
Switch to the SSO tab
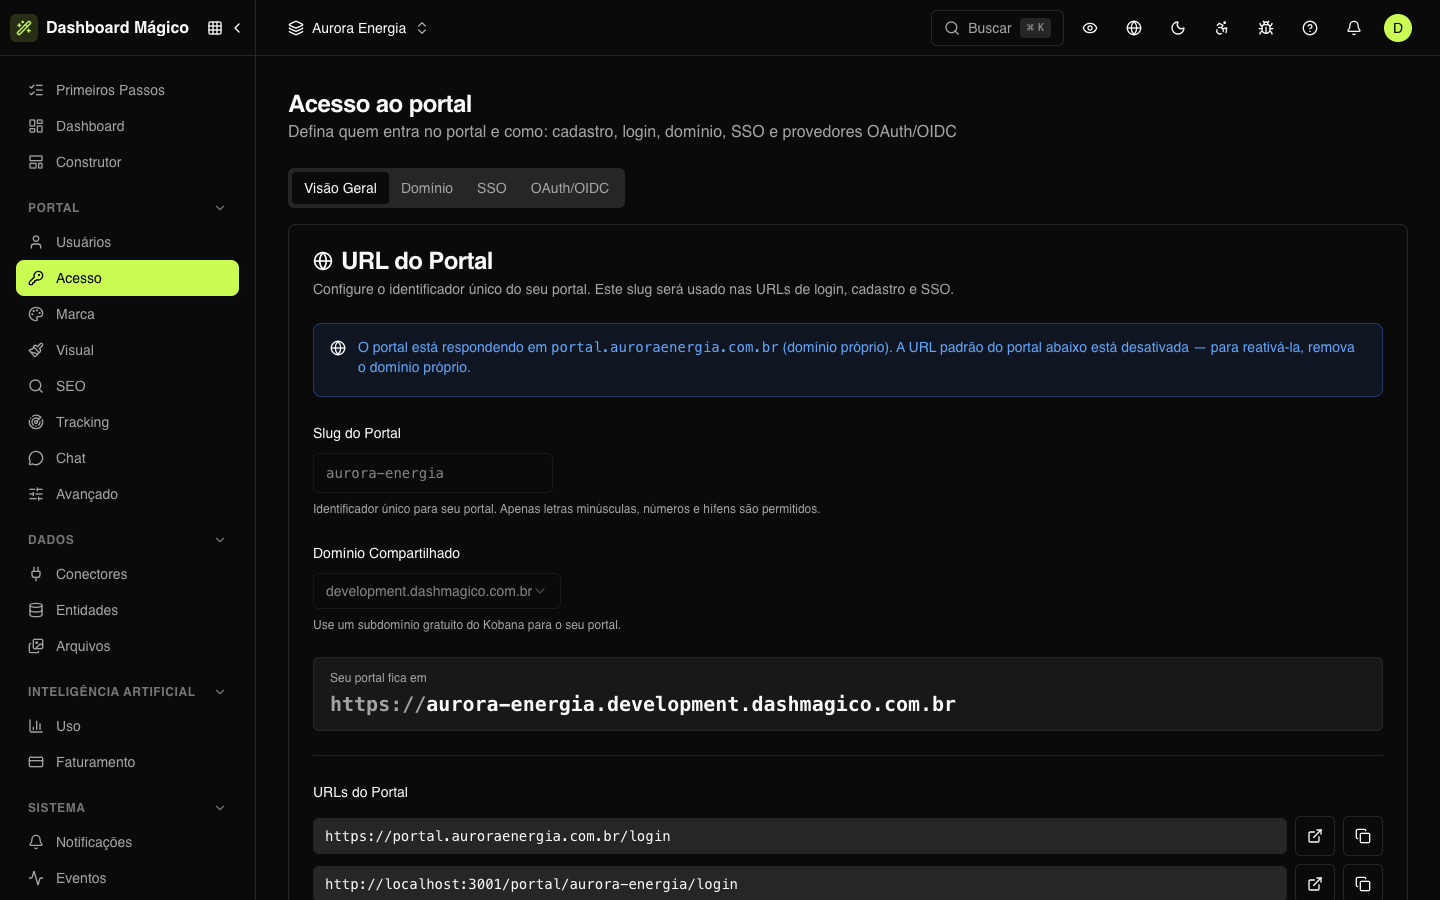[492, 188]
